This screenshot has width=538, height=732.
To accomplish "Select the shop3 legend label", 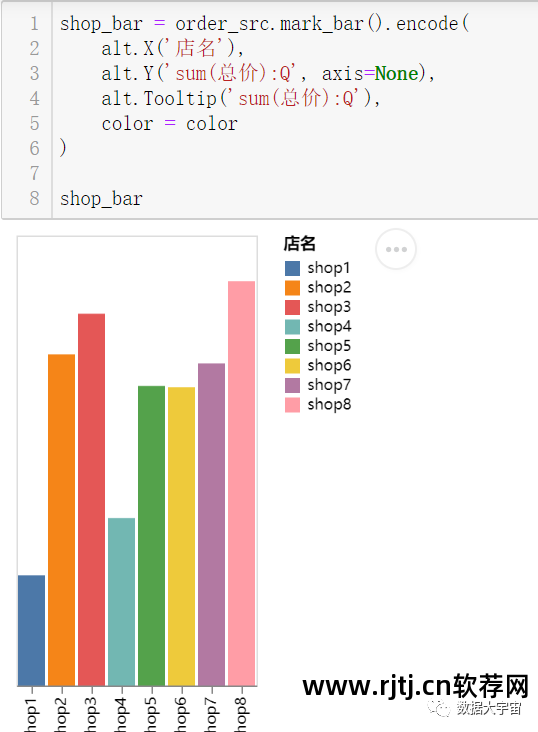I will (329, 307).
